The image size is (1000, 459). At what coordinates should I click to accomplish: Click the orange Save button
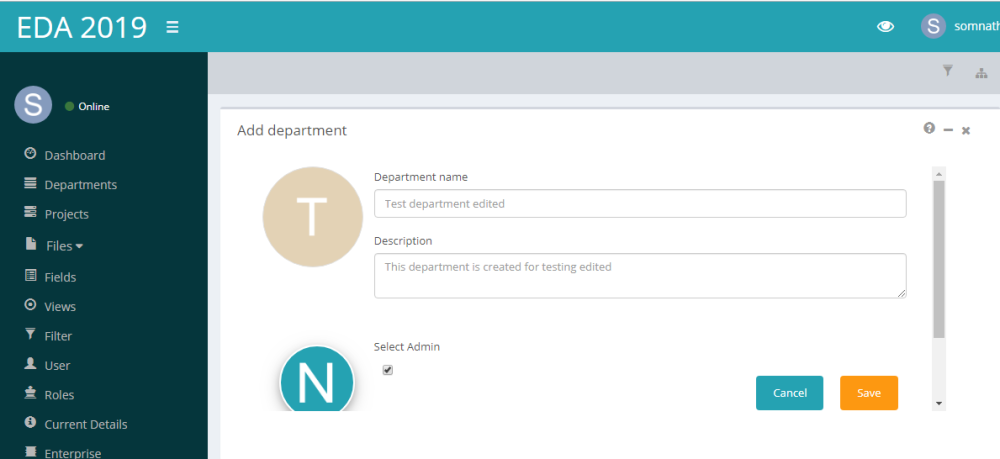click(868, 393)
